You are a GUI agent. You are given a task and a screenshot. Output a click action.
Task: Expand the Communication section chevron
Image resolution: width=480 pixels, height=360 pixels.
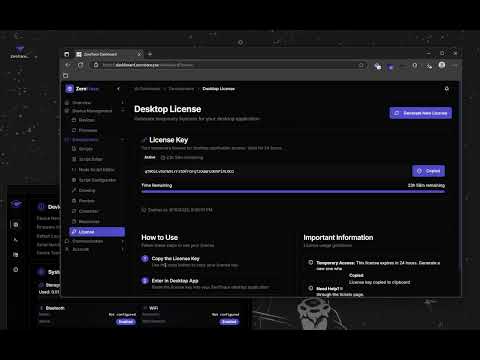[123, 241]
